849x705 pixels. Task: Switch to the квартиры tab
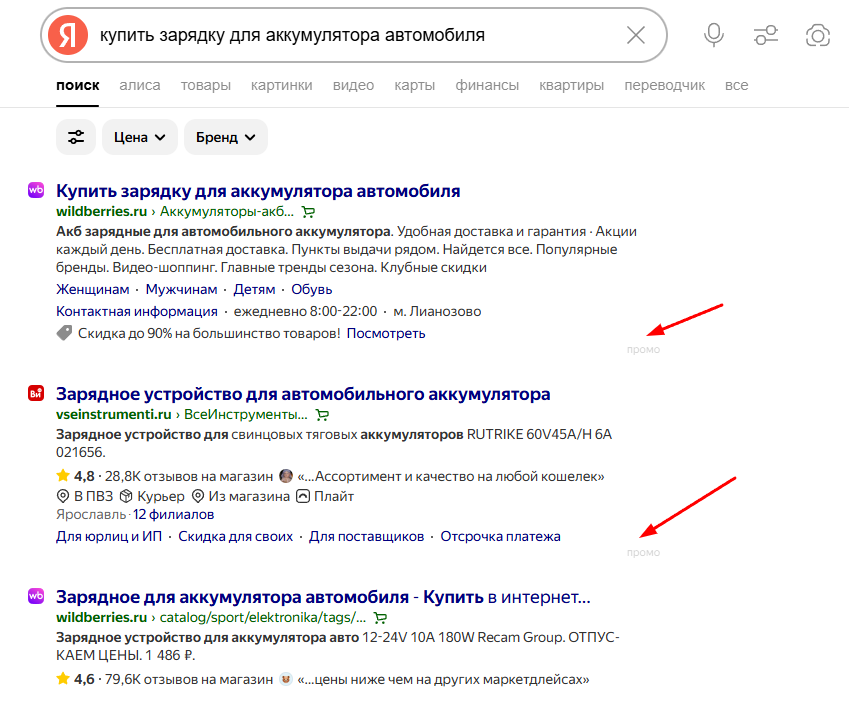[571, 86]
